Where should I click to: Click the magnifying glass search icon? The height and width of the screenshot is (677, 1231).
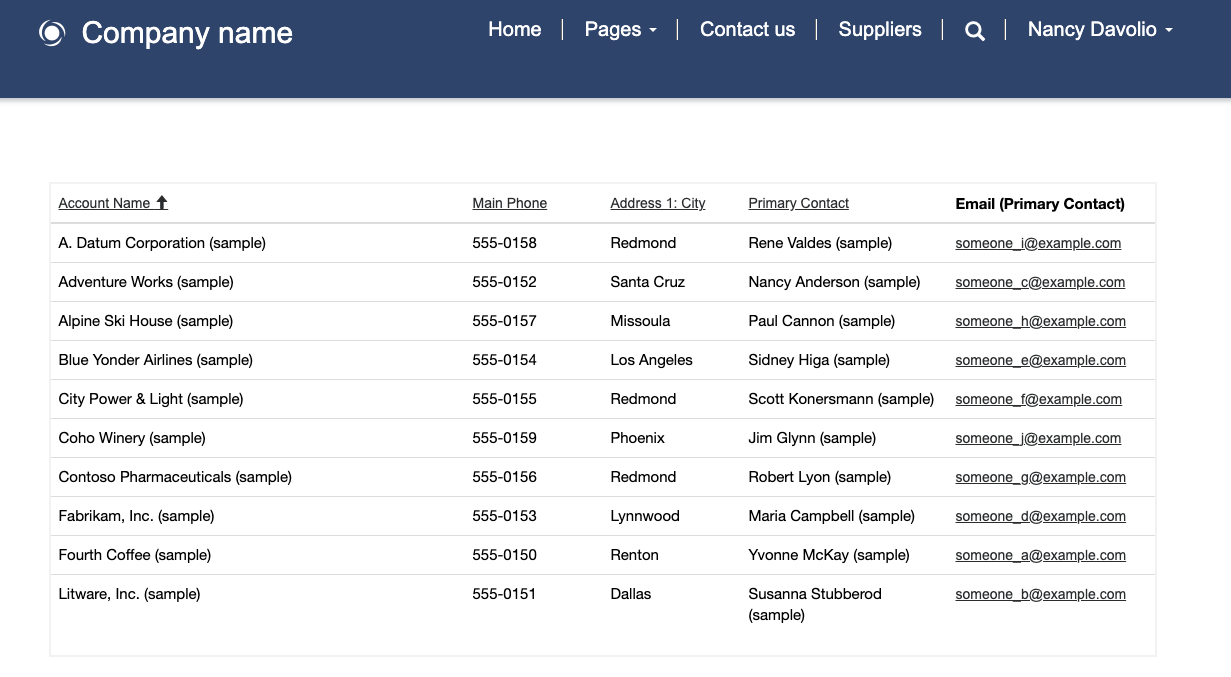(974, 30)
